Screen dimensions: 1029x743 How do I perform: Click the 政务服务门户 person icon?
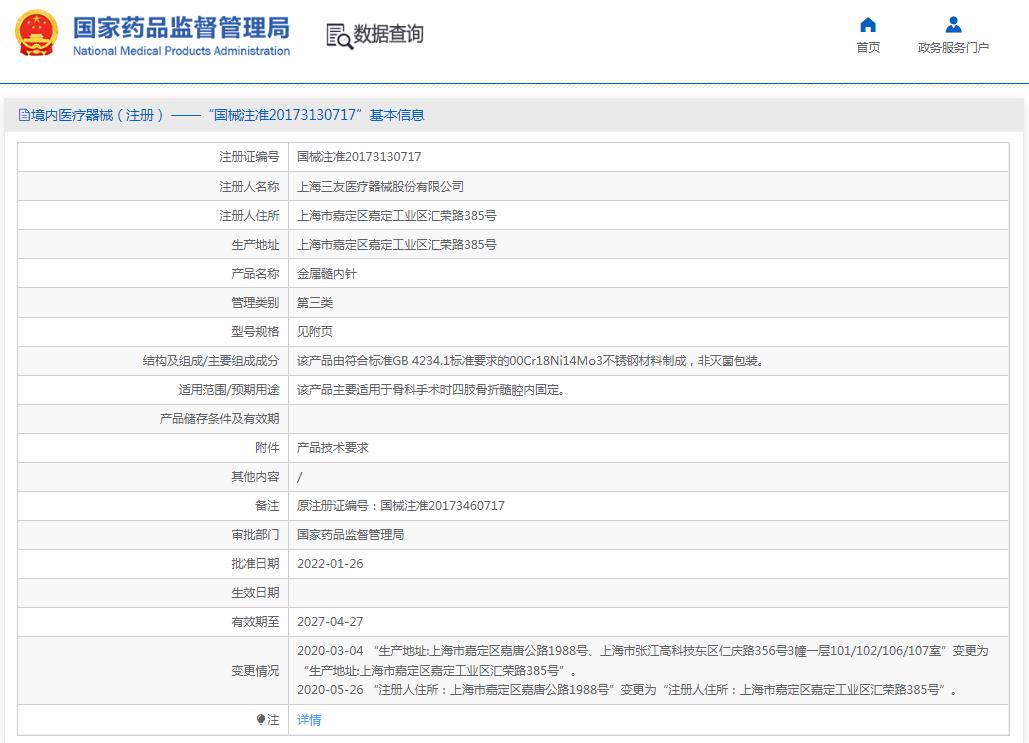(953, 25)
